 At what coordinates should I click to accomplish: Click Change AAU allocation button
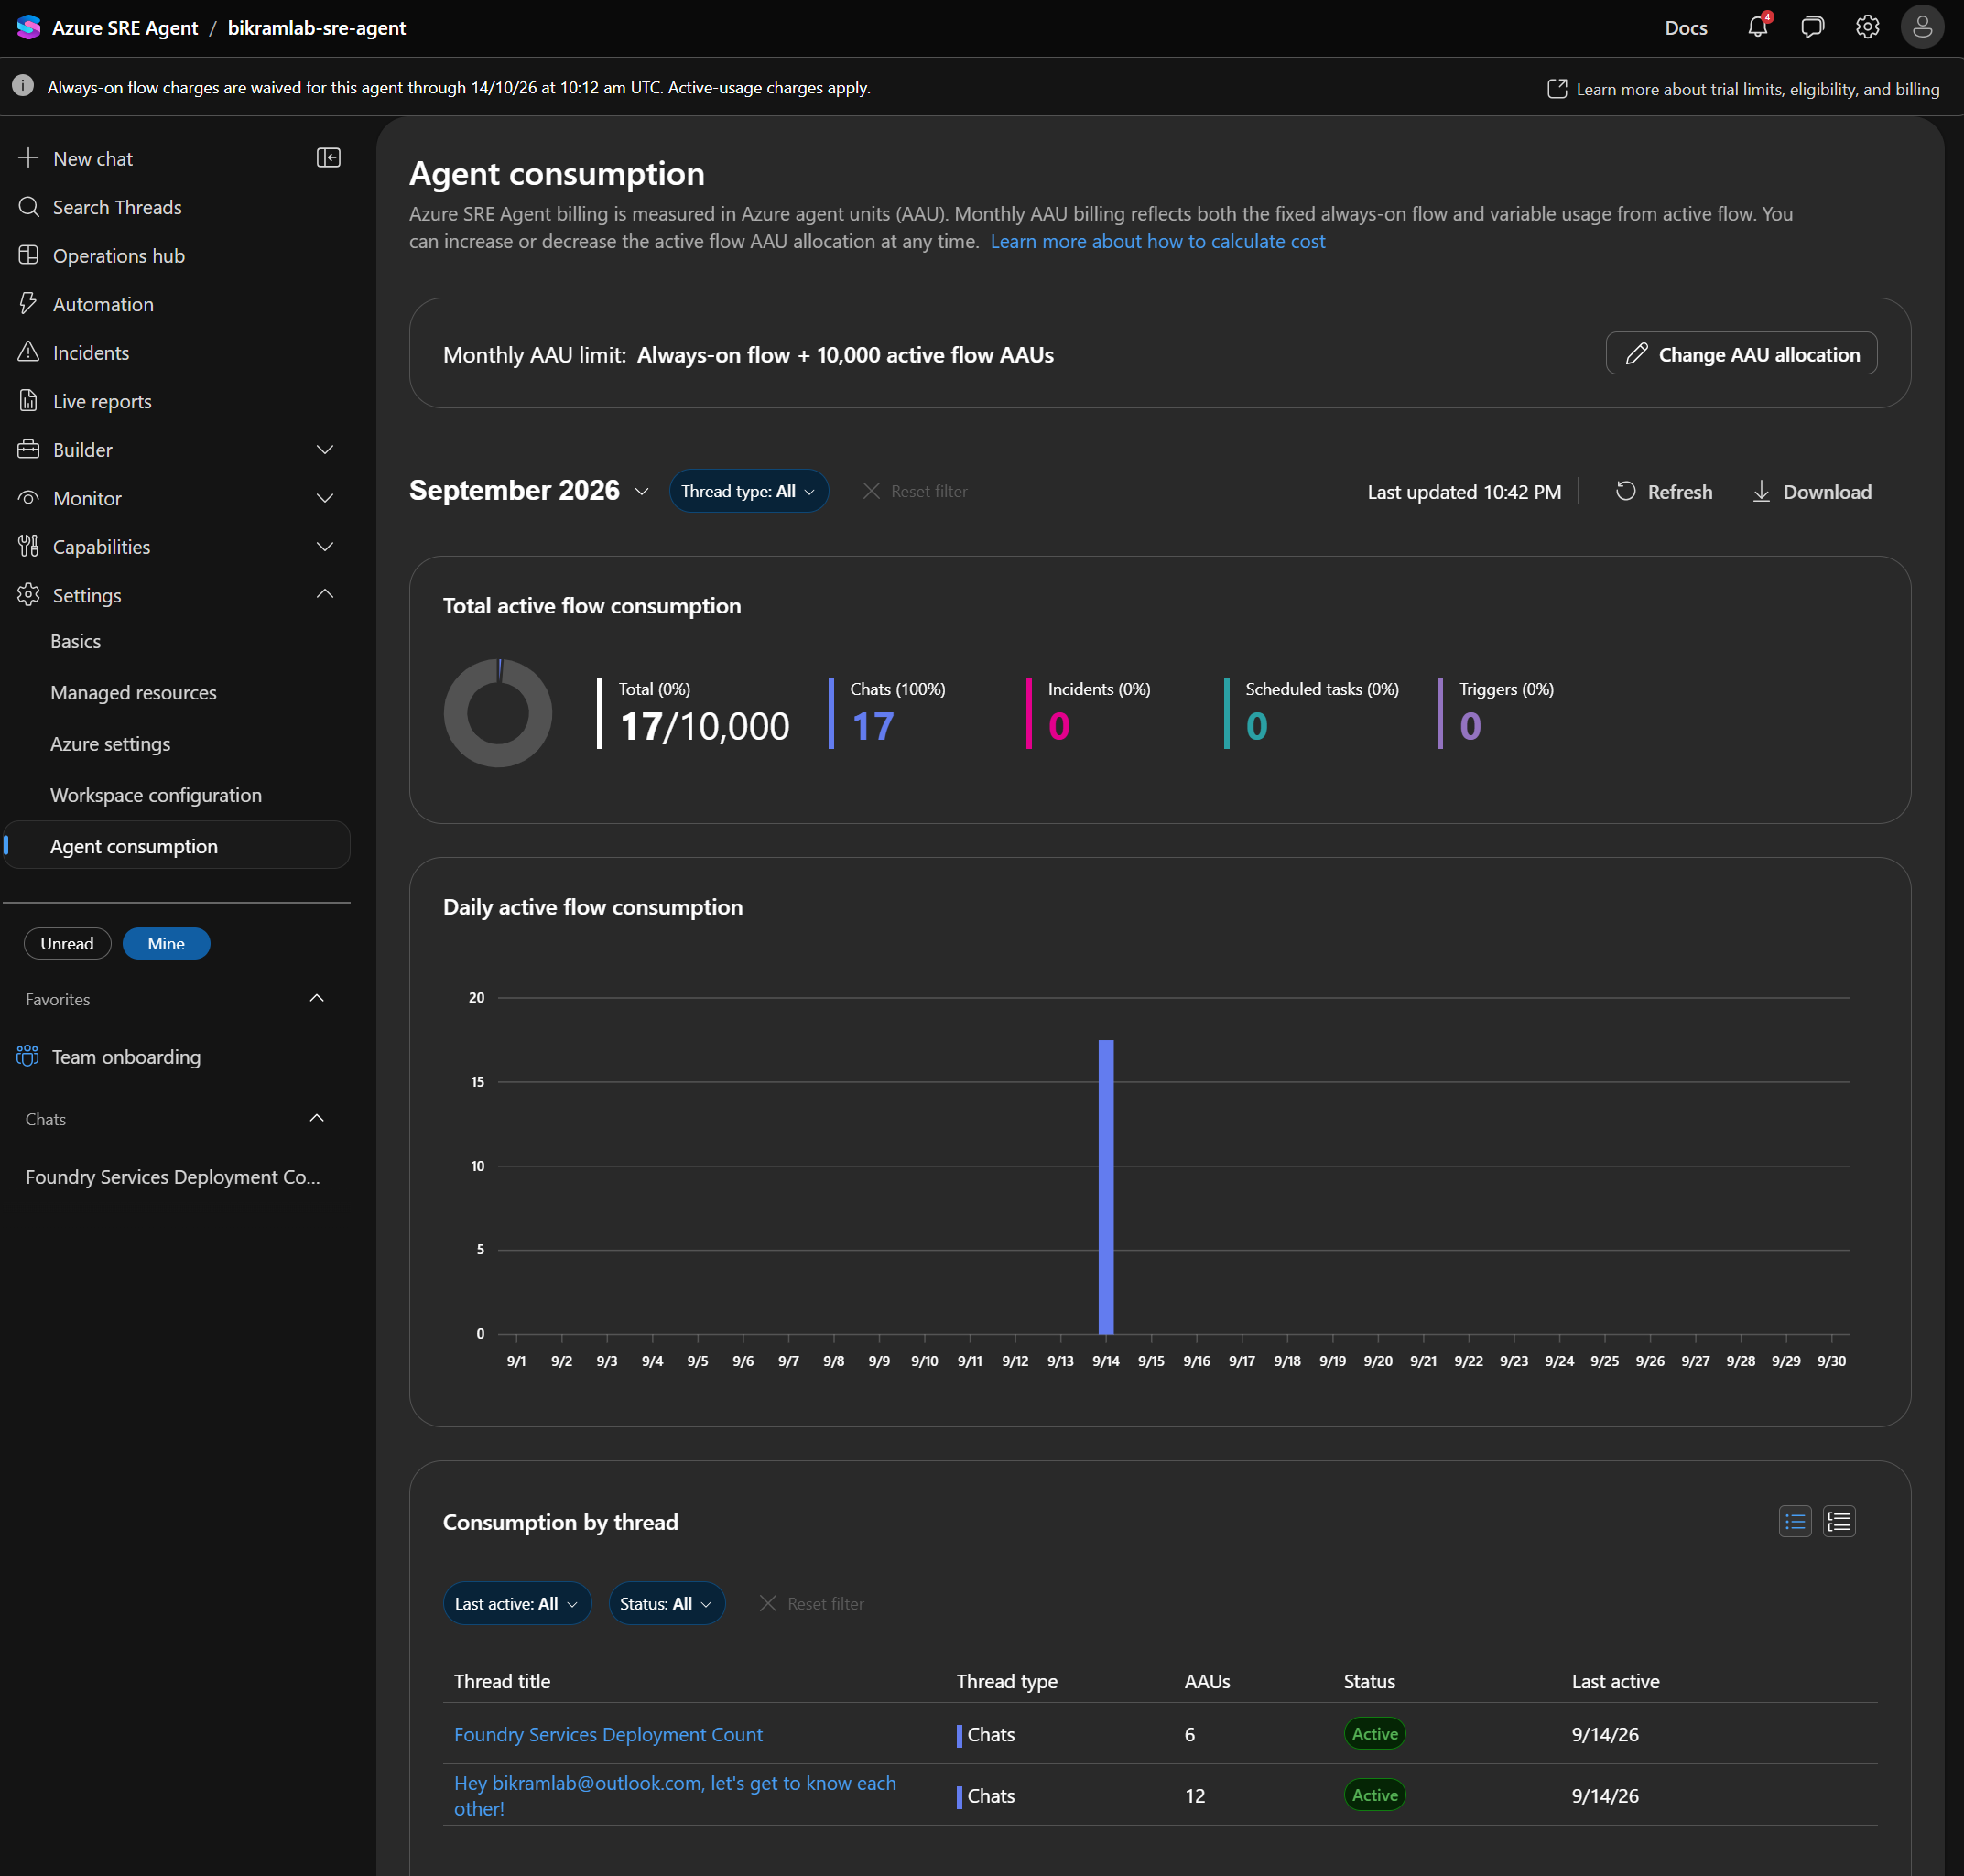[x=1741, y=353]
